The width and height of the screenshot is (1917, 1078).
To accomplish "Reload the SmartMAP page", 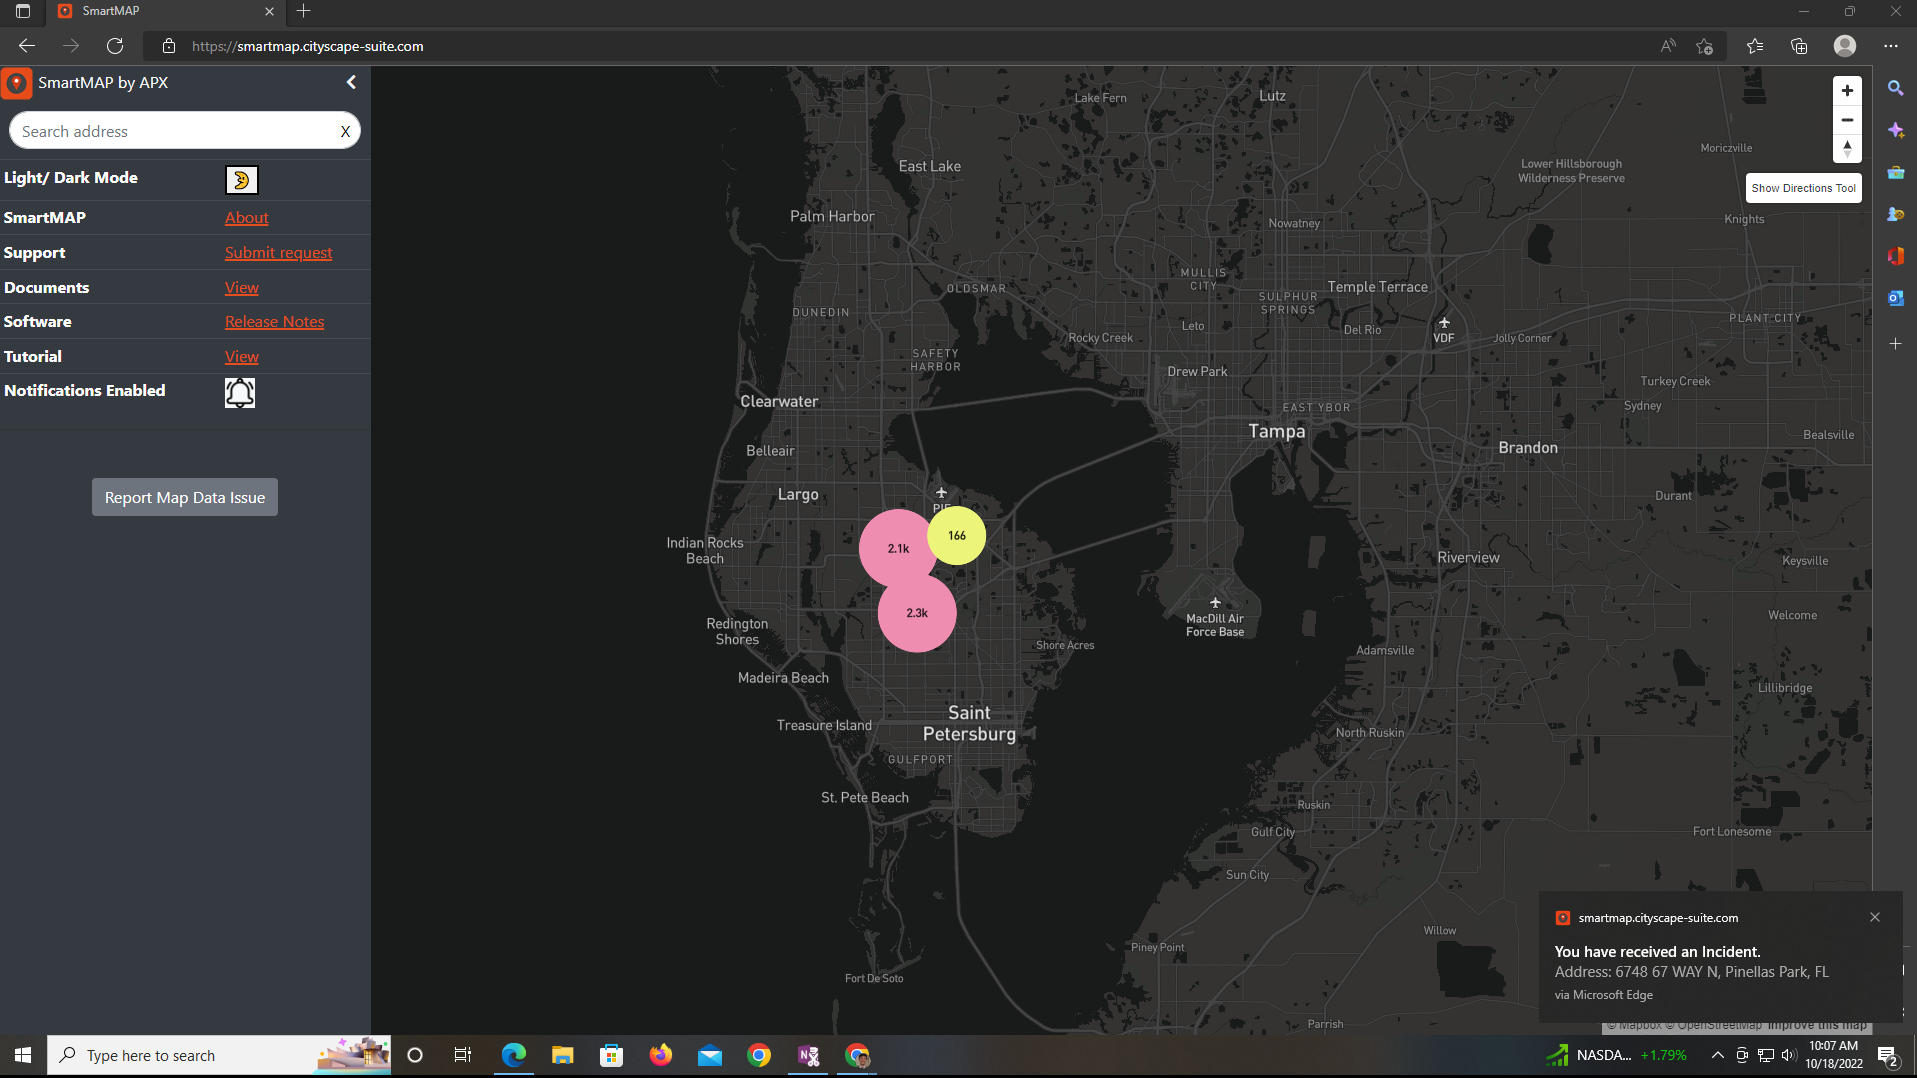I will tap(115, 46).
